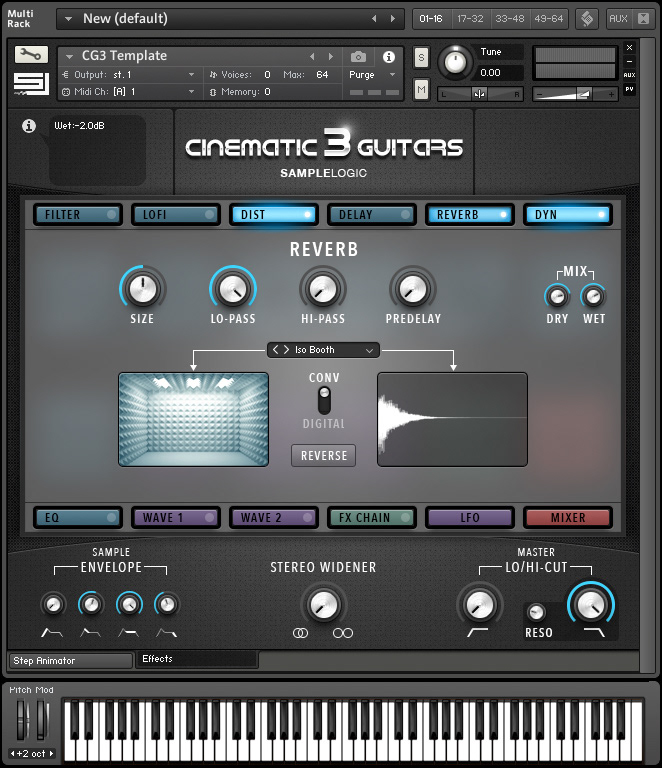Viewport: 662px width, 768px height.
Task: Toggle the DYN effect off
Action: 567,215
